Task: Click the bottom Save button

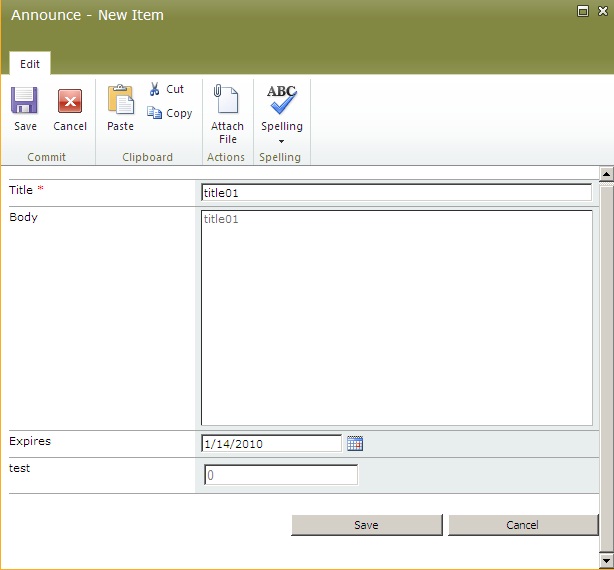Action: 367,525
